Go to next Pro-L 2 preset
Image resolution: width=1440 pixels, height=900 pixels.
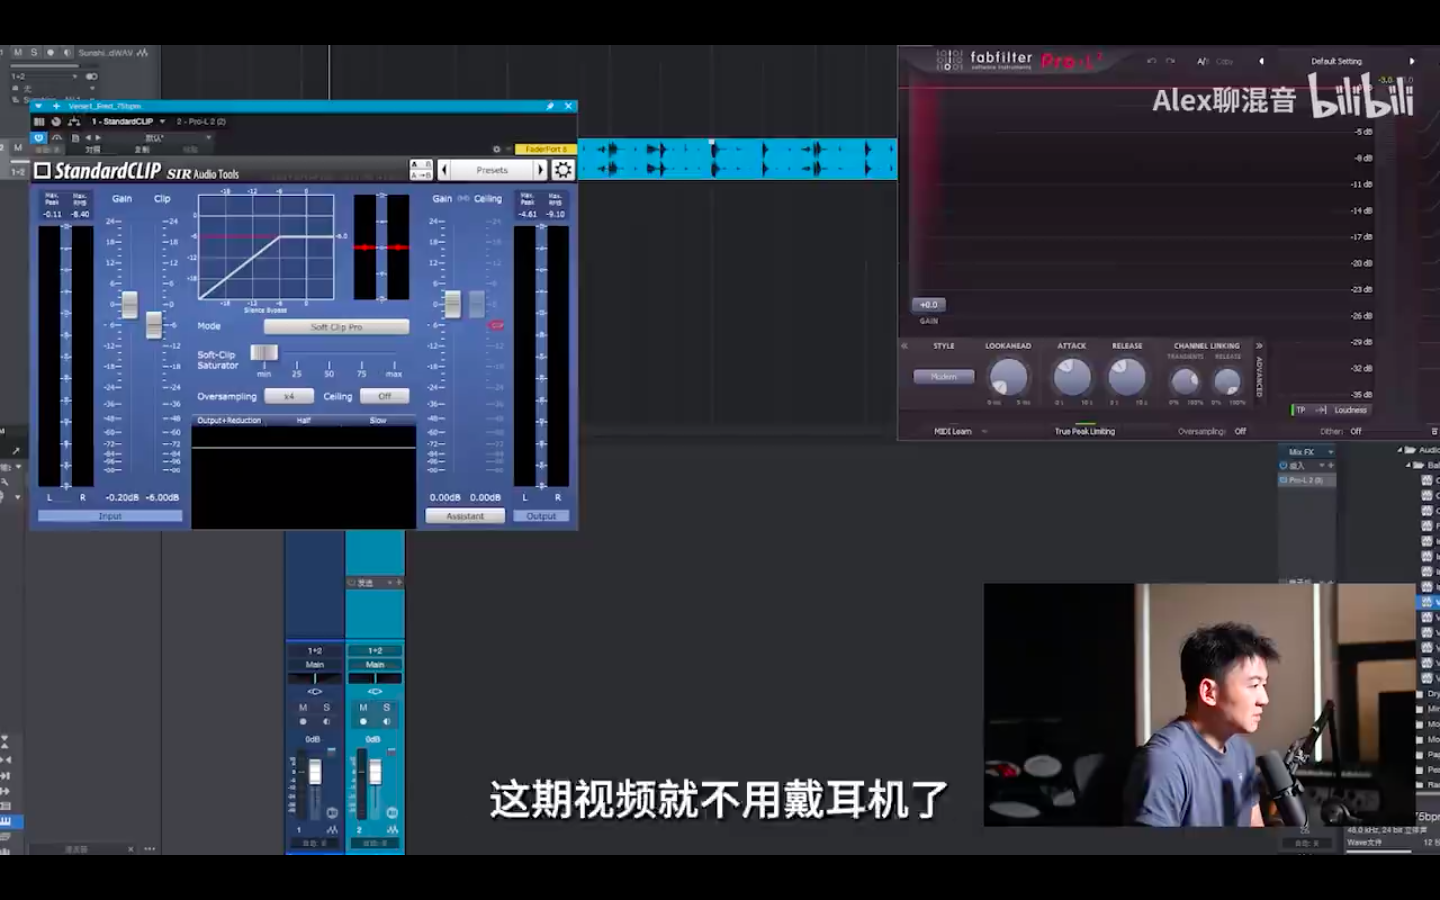pos(1412,61)
